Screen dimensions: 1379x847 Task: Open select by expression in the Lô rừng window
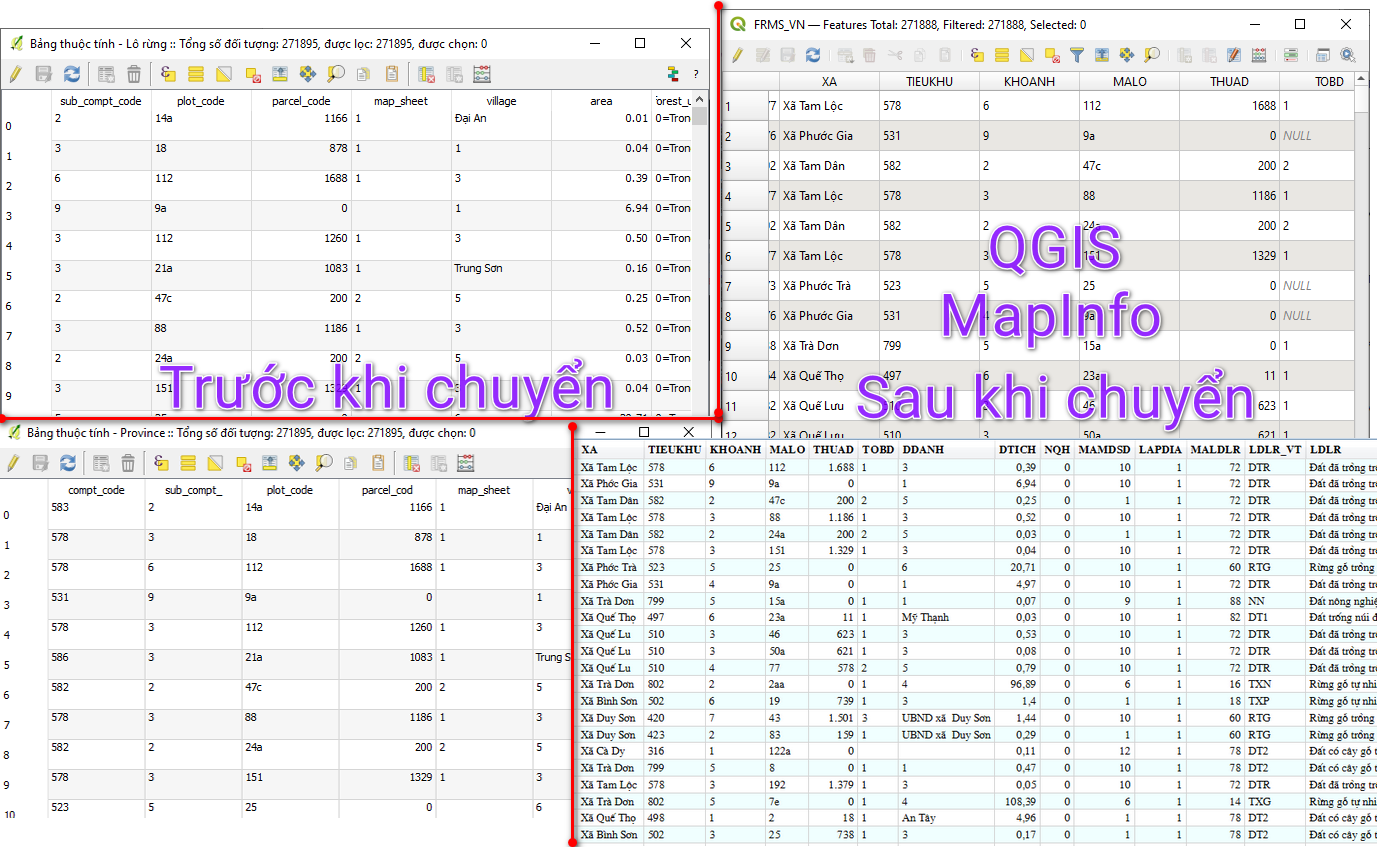[x=168, y=73]
